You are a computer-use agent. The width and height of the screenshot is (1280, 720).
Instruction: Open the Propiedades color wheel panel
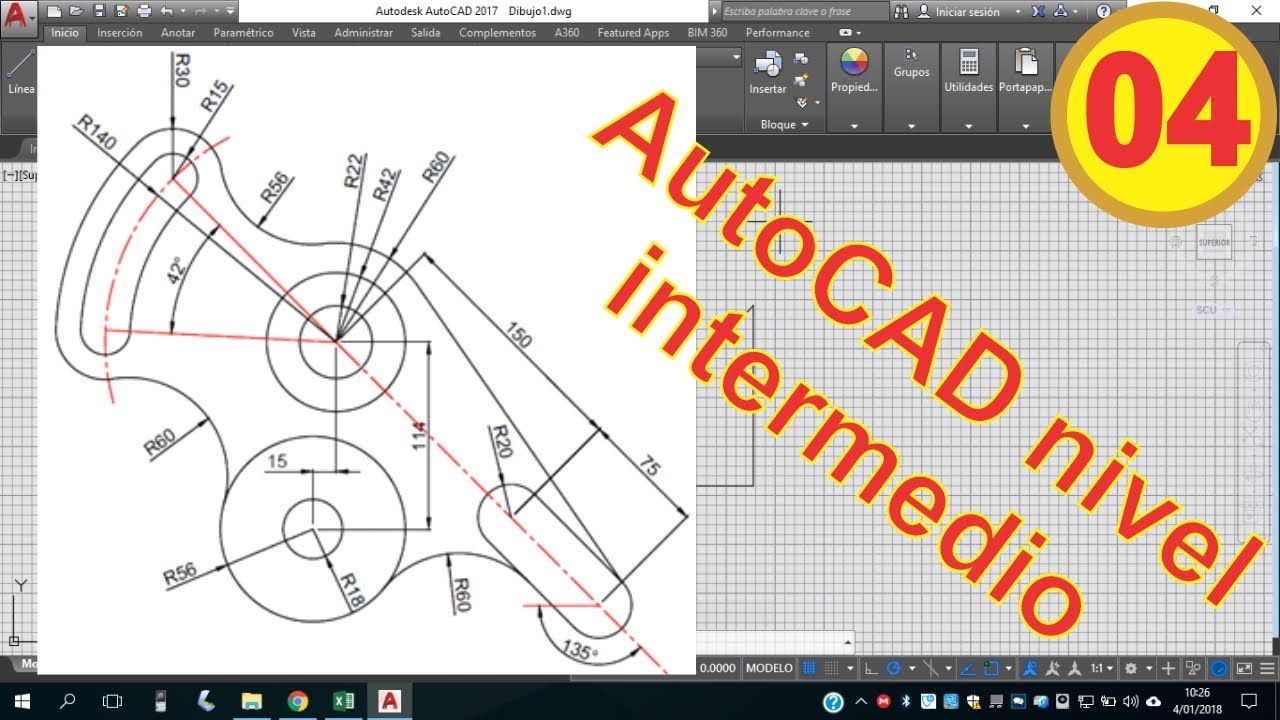854,70
